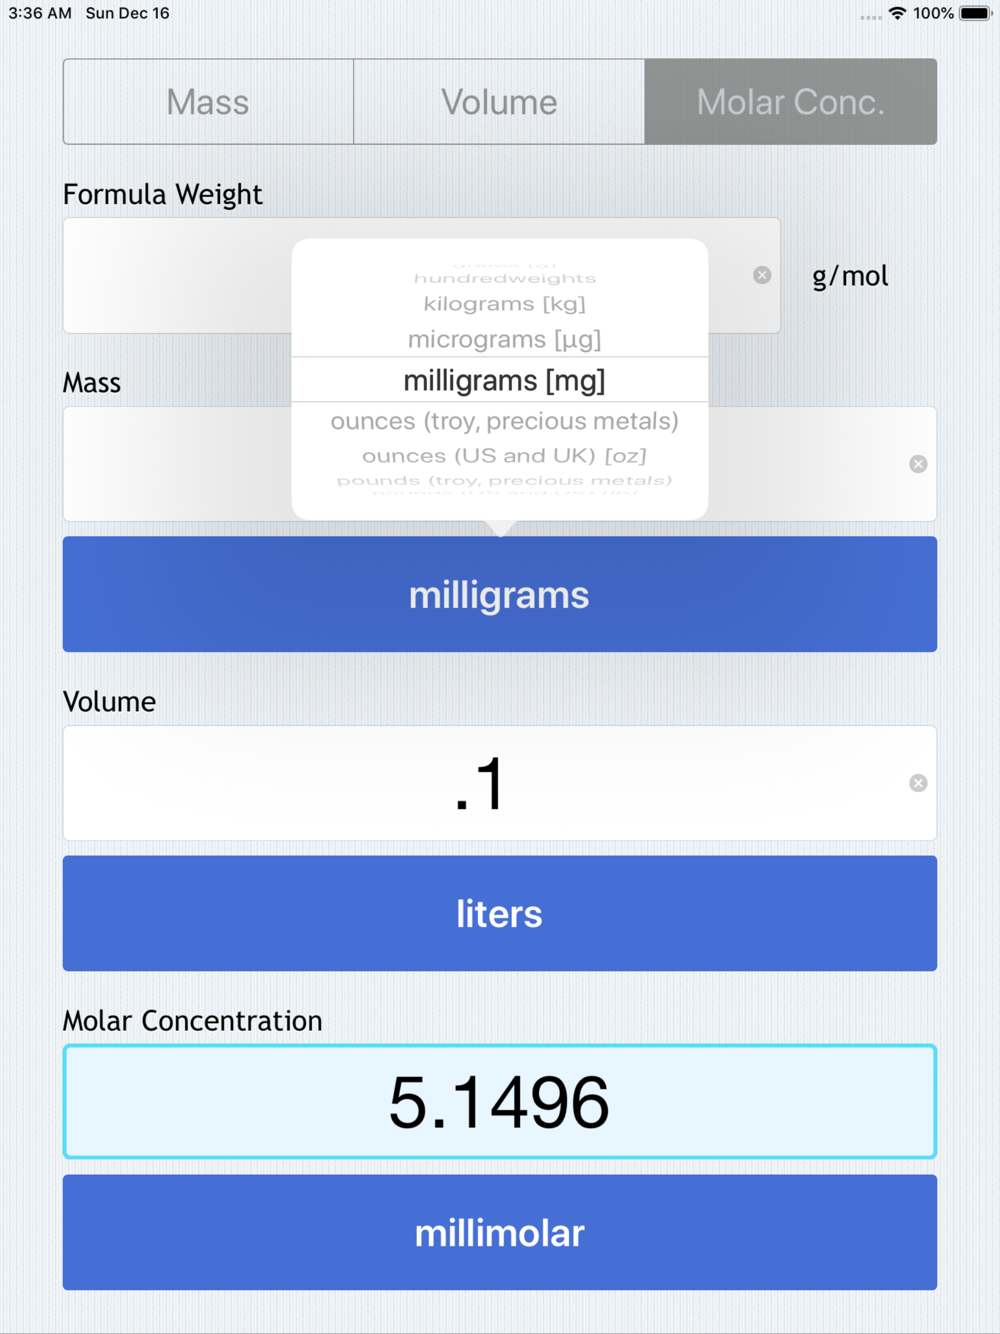Choose micrograms [µg] in picker

point(504,340)
